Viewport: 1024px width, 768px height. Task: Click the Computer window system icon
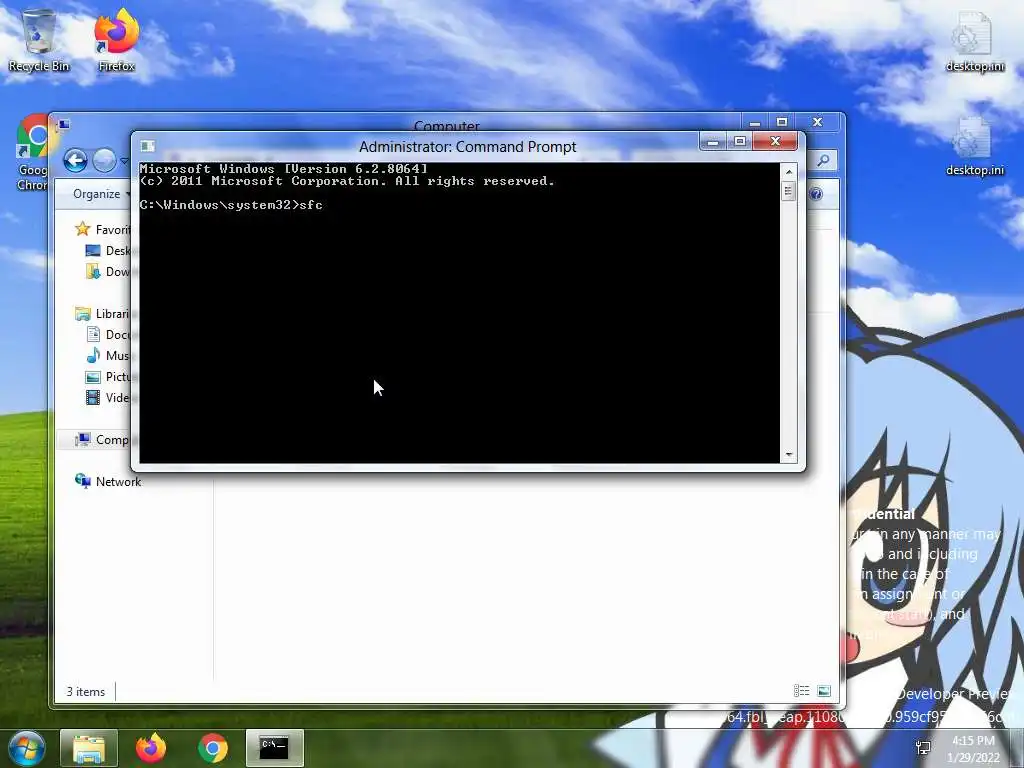63,124
